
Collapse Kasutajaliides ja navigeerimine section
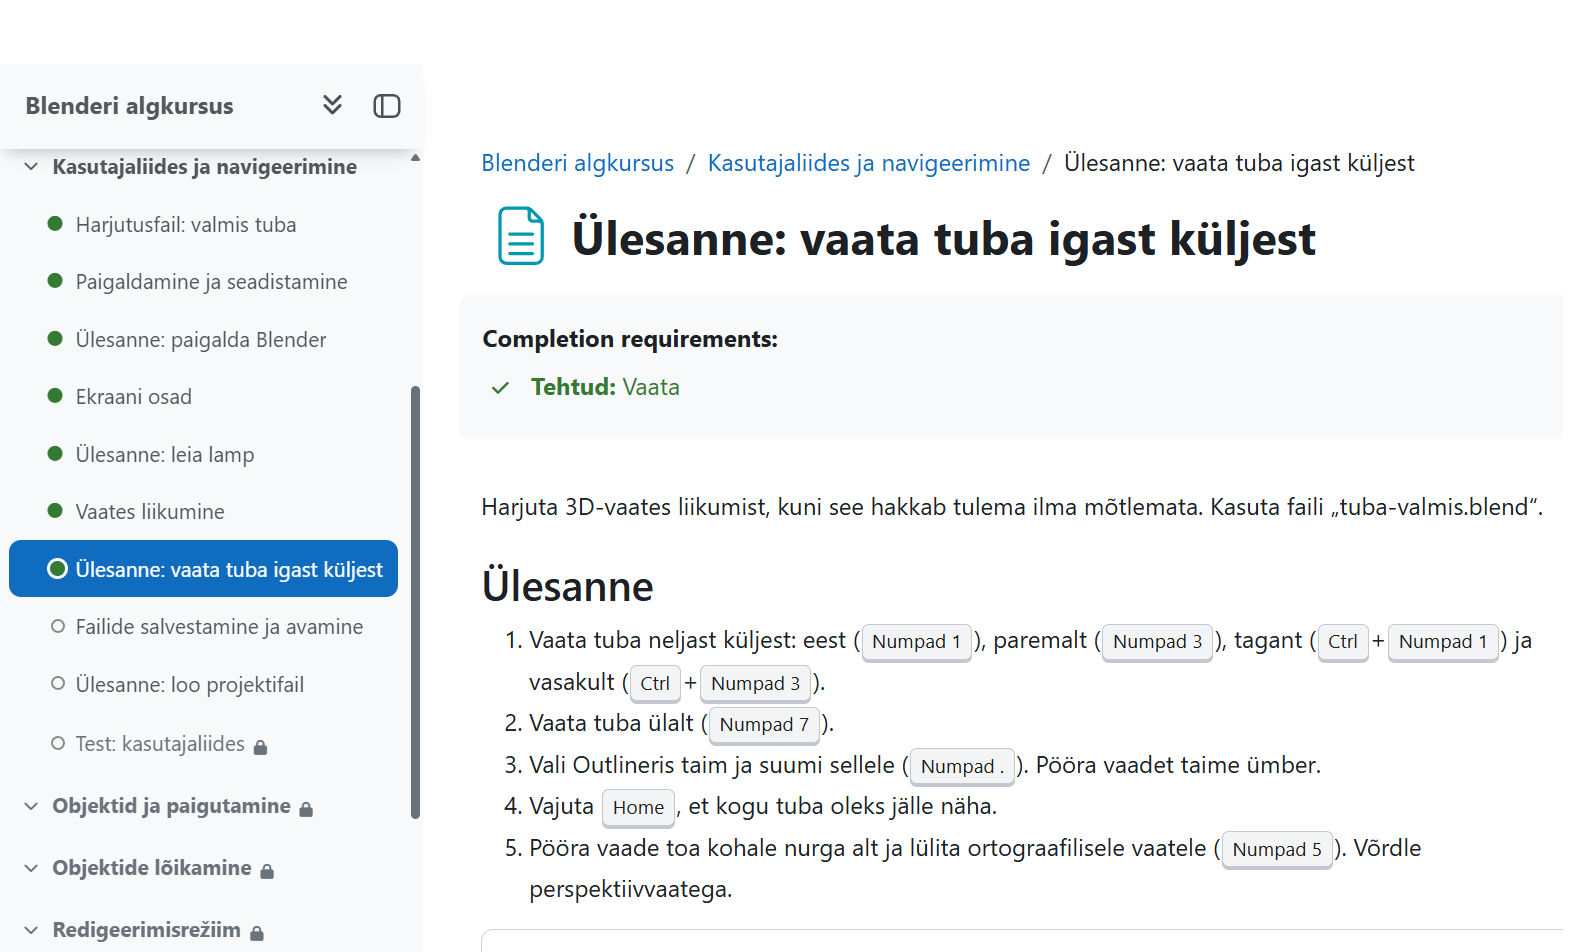[31, 167]
